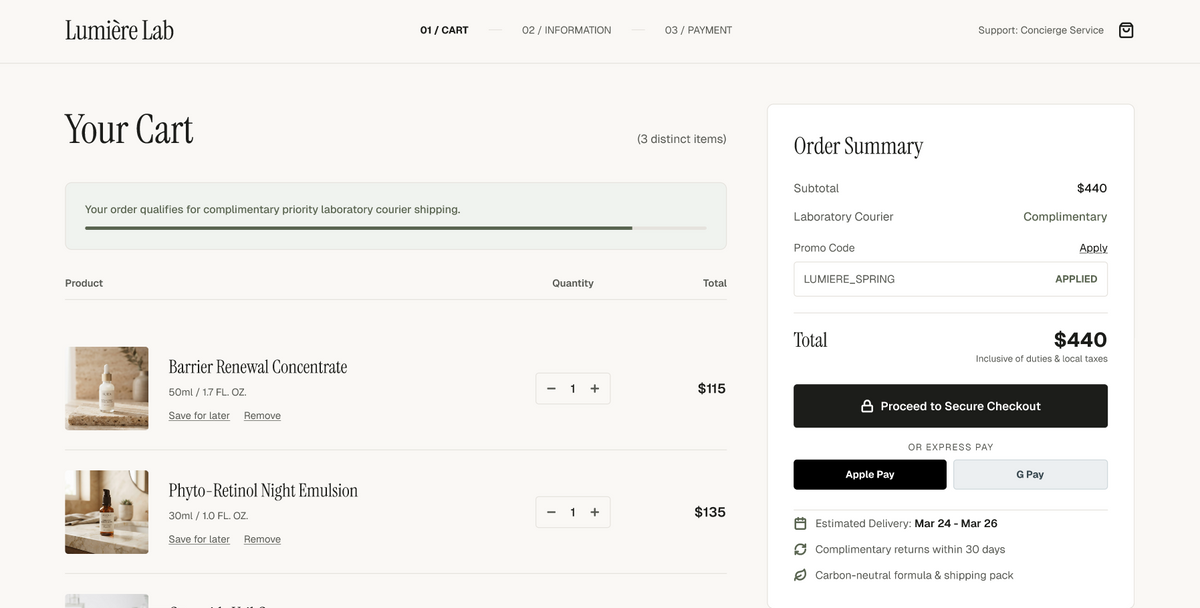Screen dimensions: 1200x608
Task: Save Barrier Renewal Concentrate for later
Action: pos(199,415)
